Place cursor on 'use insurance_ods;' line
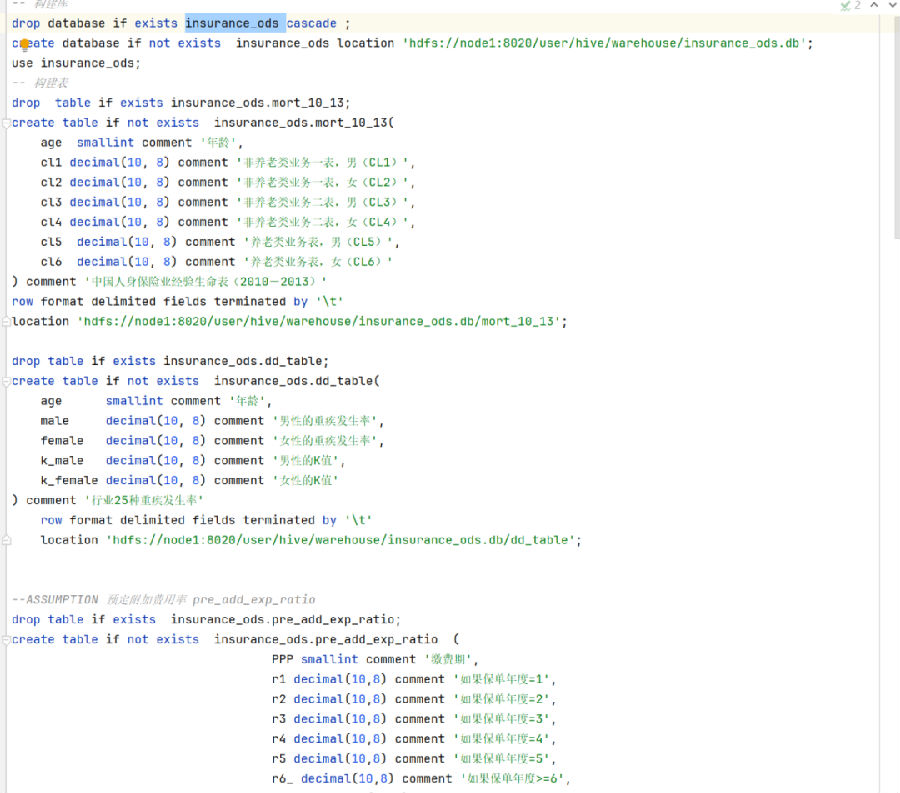 pos(76,63)
